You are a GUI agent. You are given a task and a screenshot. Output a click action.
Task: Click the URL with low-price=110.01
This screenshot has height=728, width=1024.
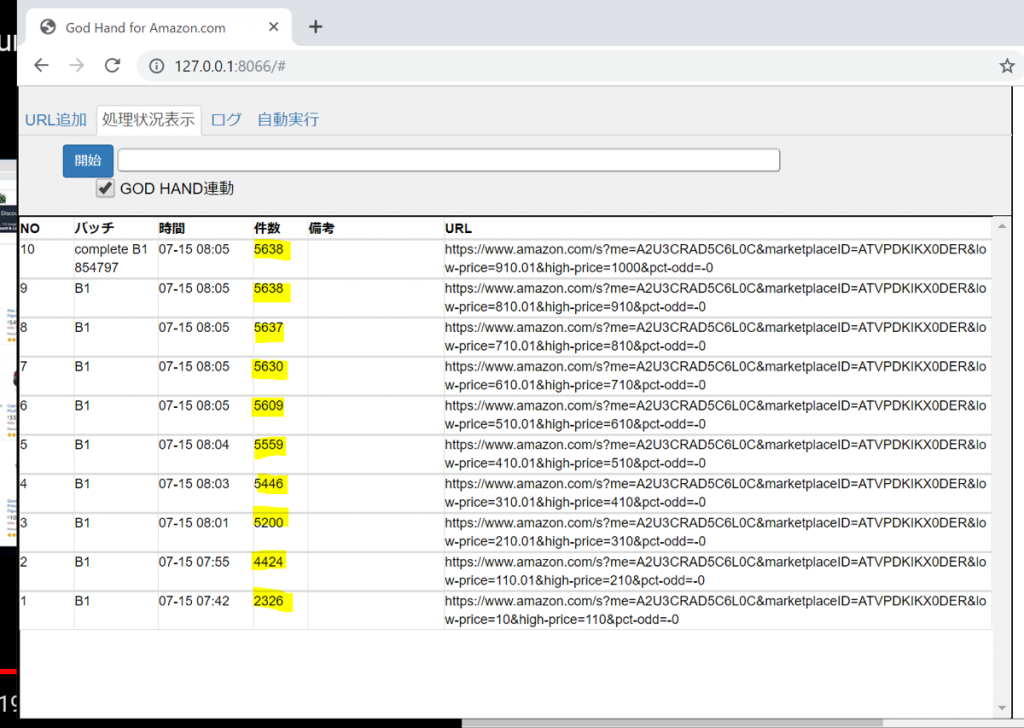pyautogui.click(x=716, y=571)
